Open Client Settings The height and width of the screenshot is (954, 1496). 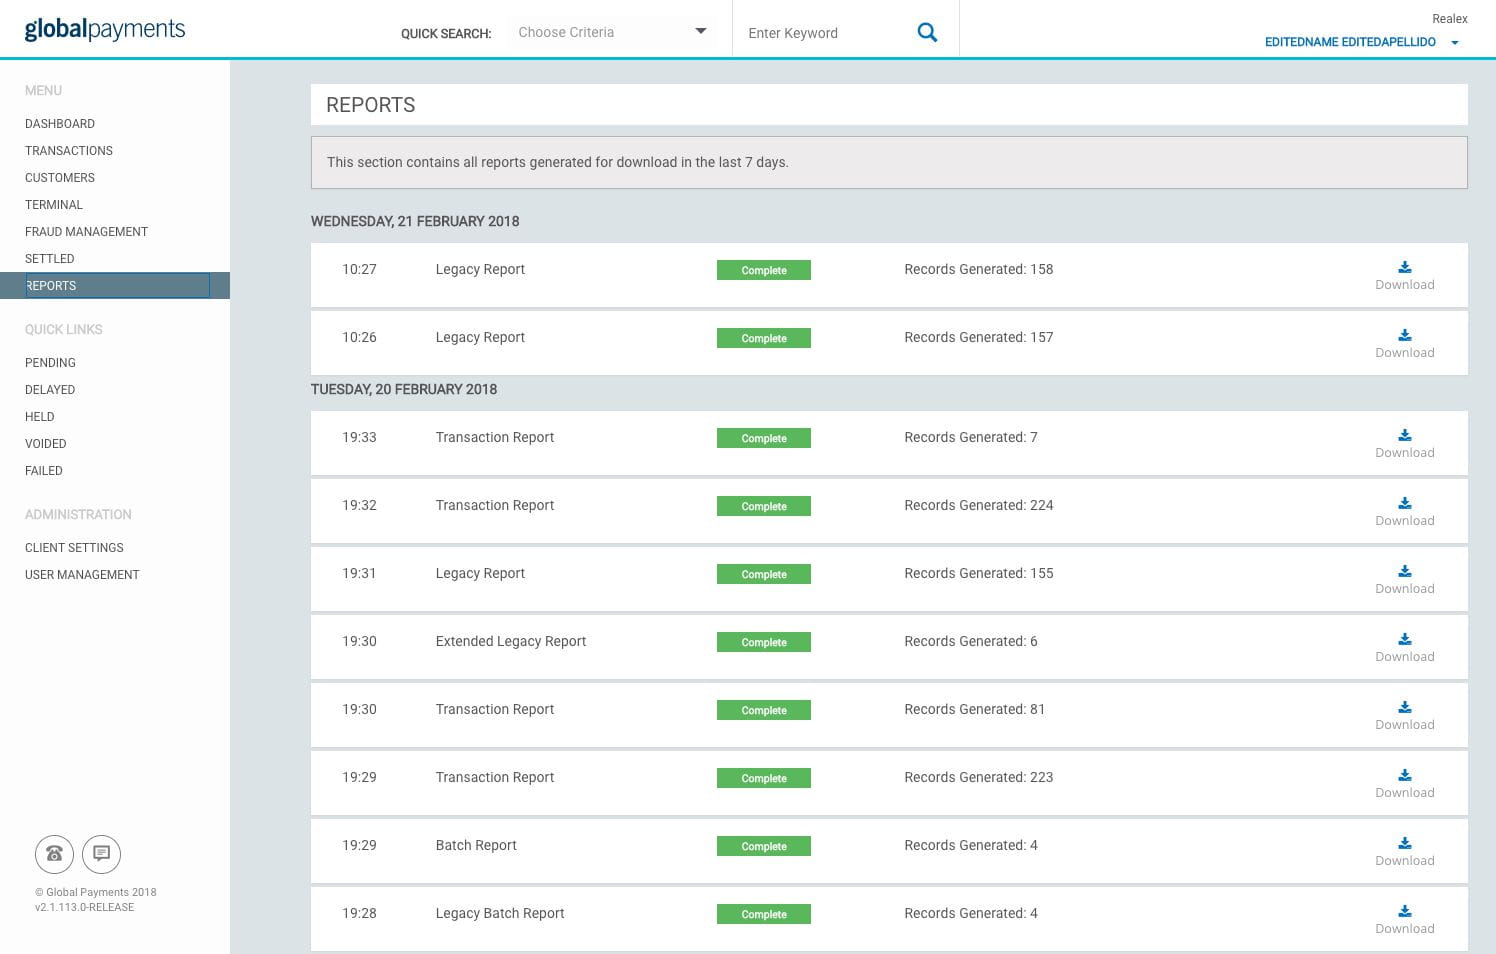74,548
